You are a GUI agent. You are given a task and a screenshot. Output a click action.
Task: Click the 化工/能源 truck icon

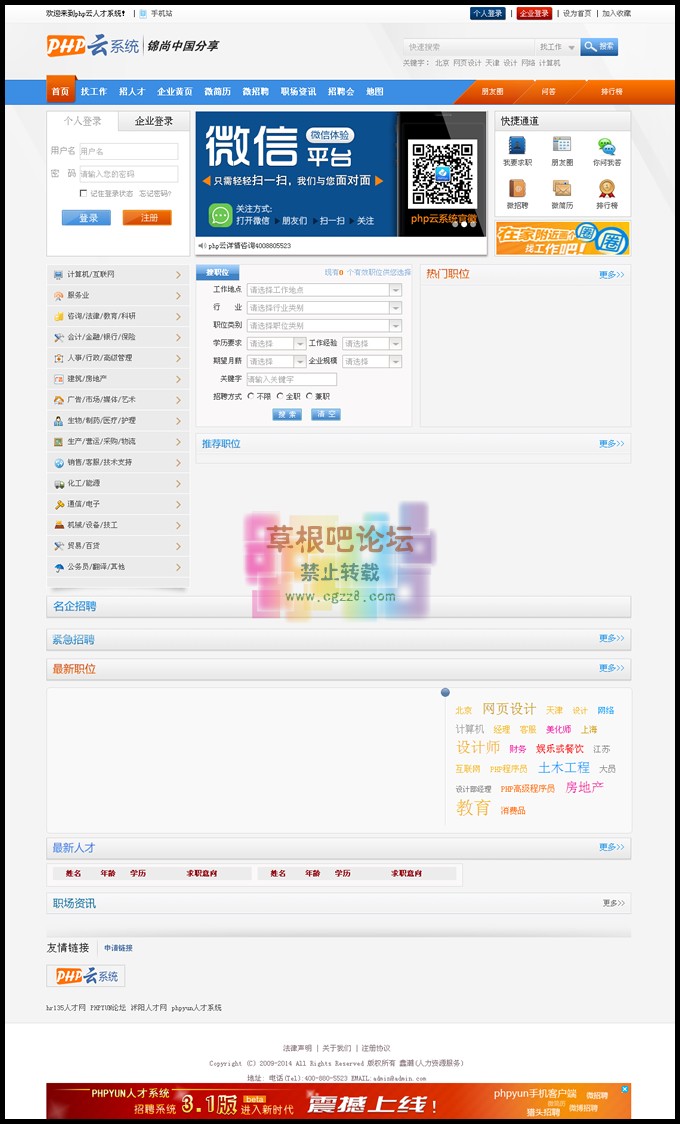[x=58, y=483]
